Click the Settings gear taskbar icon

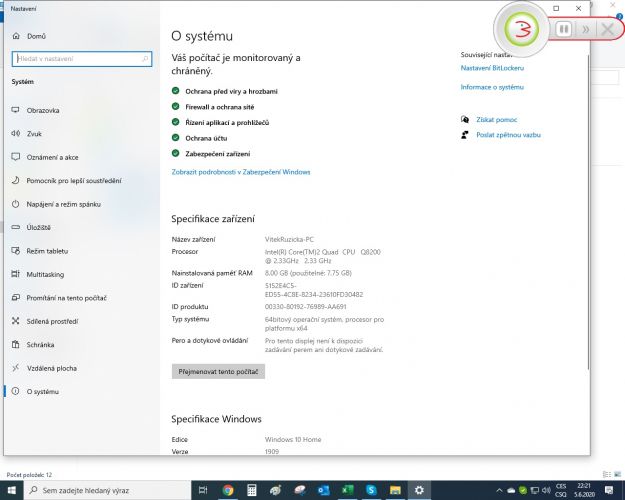[419, 490]
